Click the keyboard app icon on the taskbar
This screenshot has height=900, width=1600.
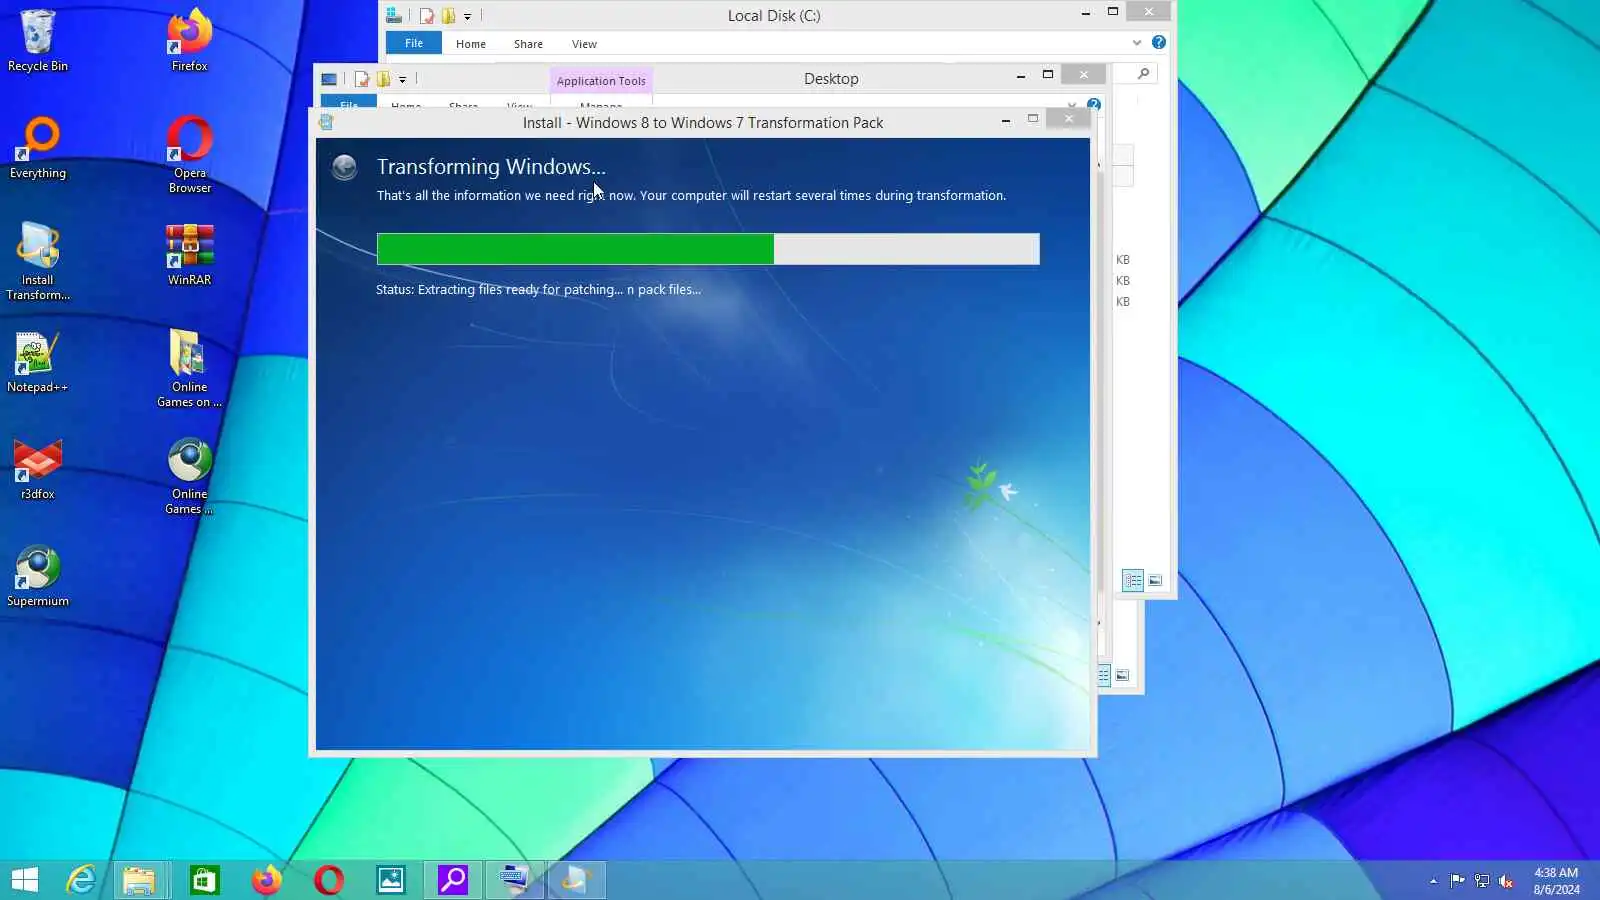[x=514, y=880]
